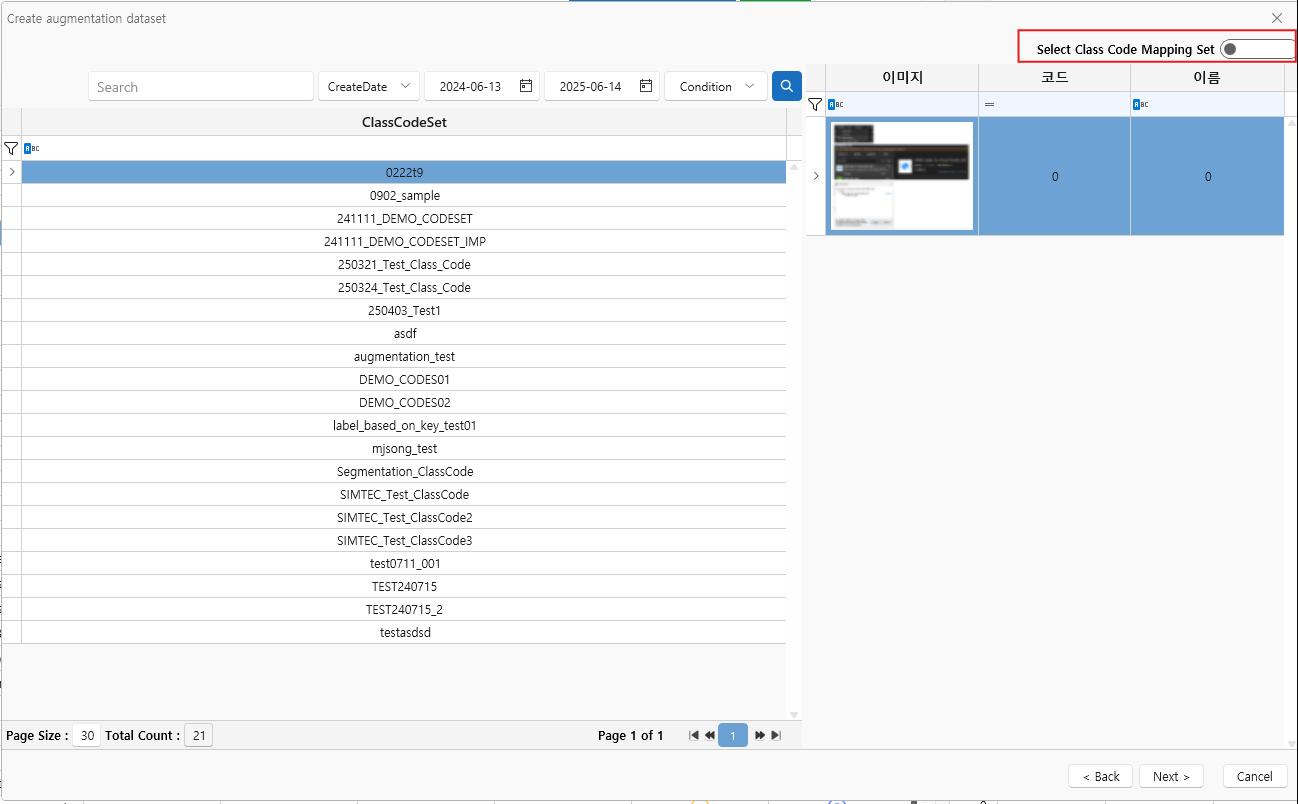Go to the previous page icon
Screen dimensions: 1298x804
(710, 735)
